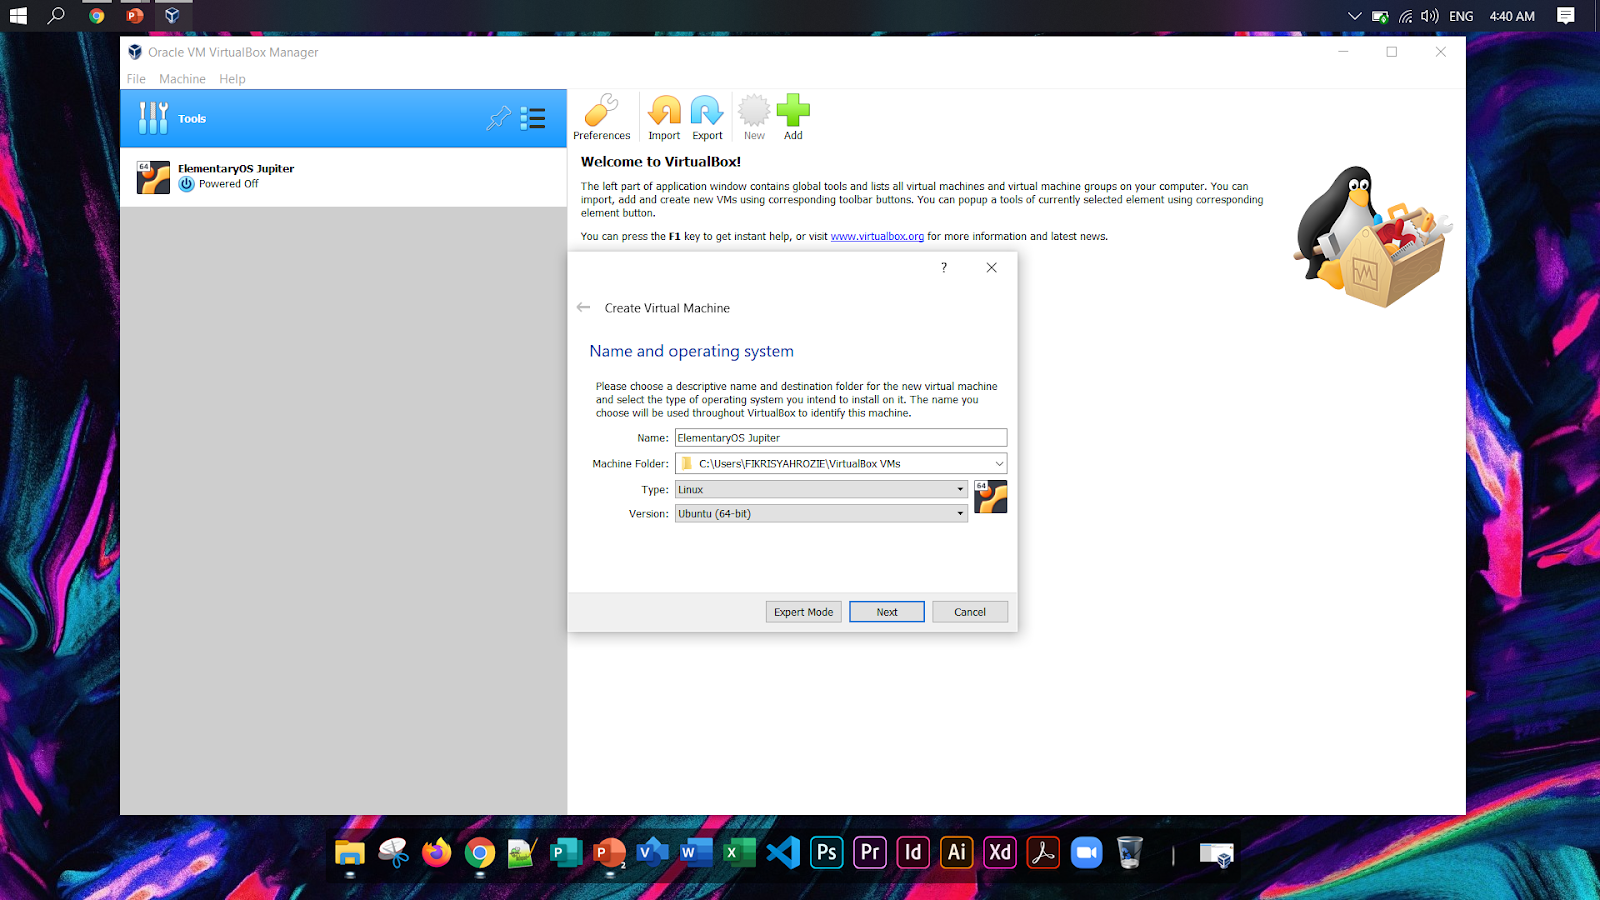Viewport: 1600px width, 900px height.
Task: Click the battery status tray icon
Action: pyautogui.click(x=1380, y=16)
